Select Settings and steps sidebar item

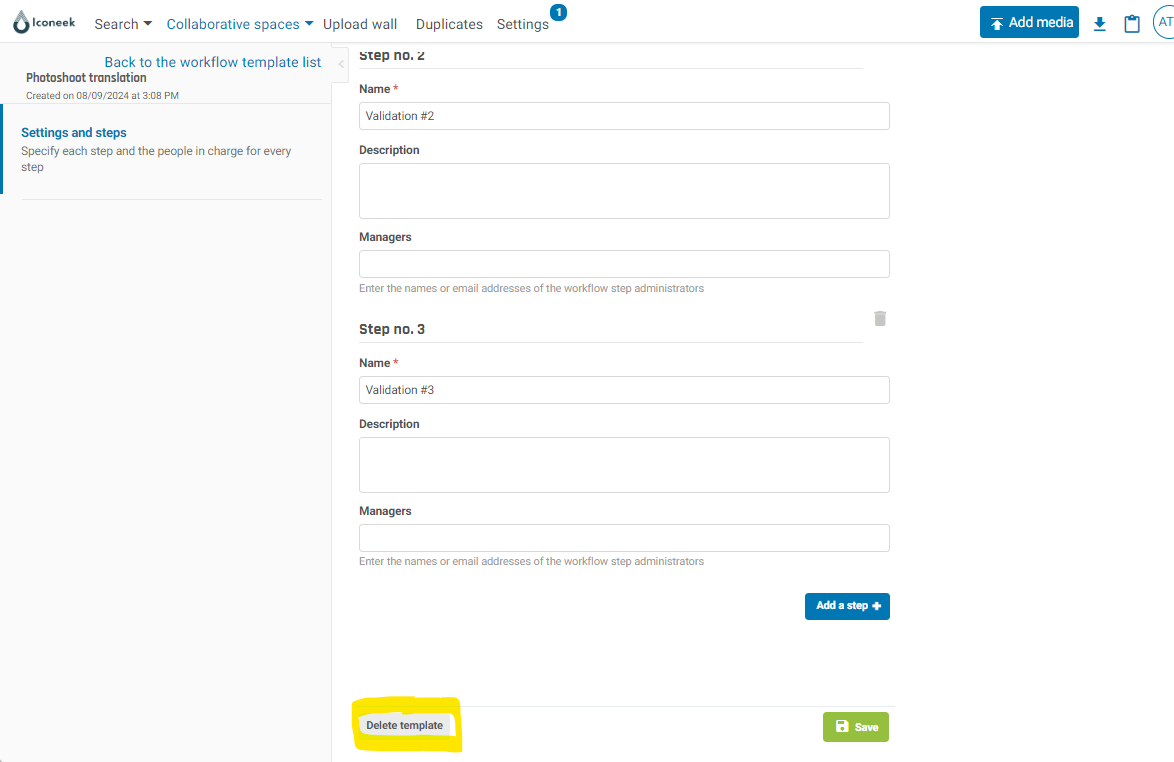click(x=74, y=133)
